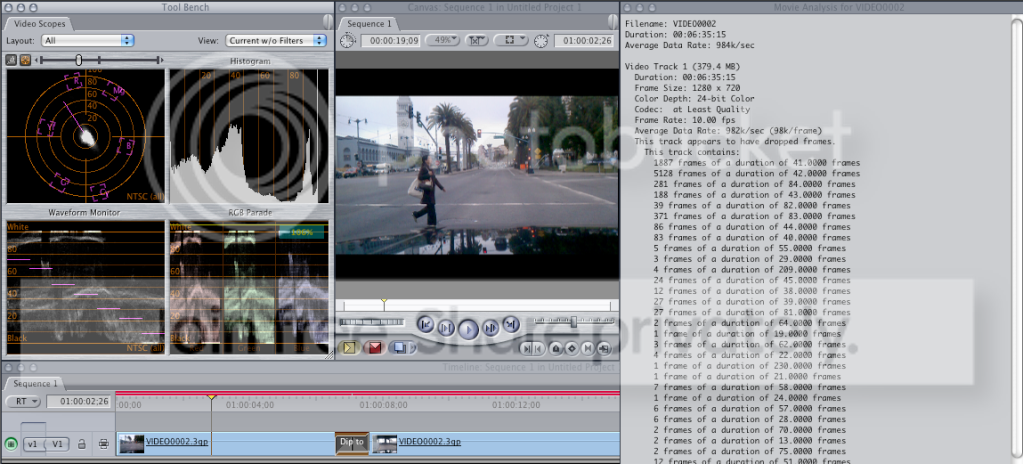The height and width of the screenshot is (464, 1023).
Task: Click the Go to Next Edit button
Action: (x=510, y=325)
